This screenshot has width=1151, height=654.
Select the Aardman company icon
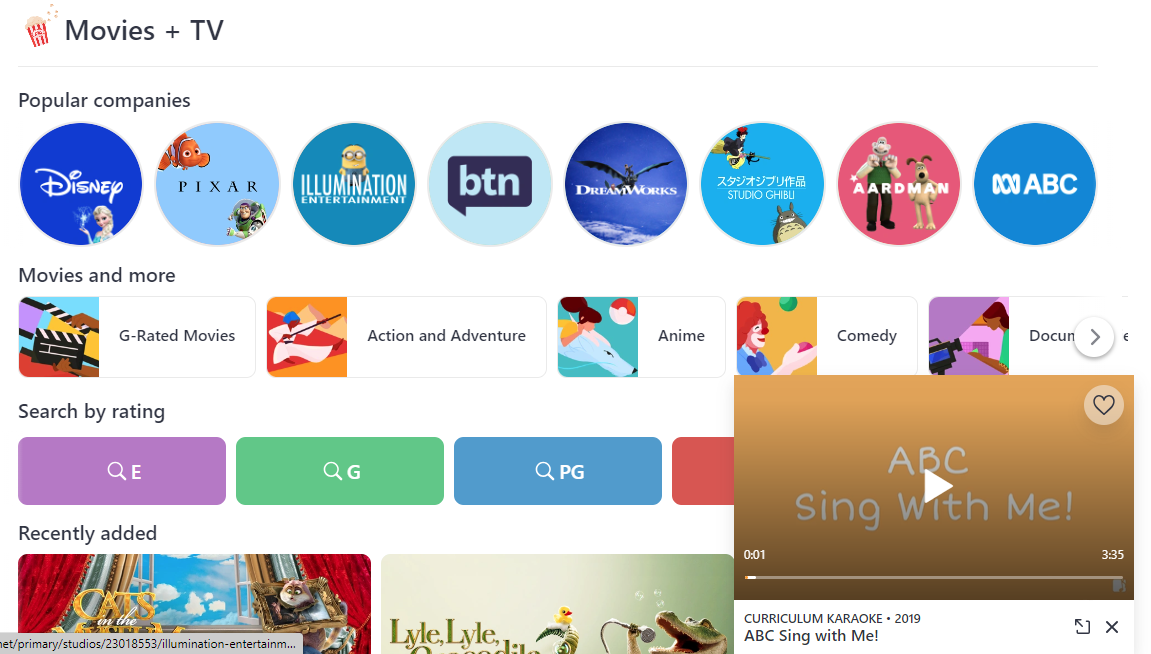tap(898, 184)
